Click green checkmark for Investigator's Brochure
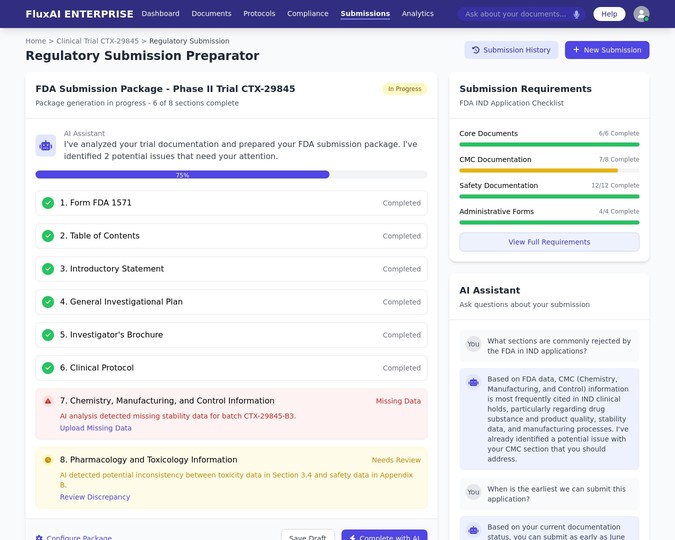The width and height of the screenshot is (675, 540). [48, 335]
